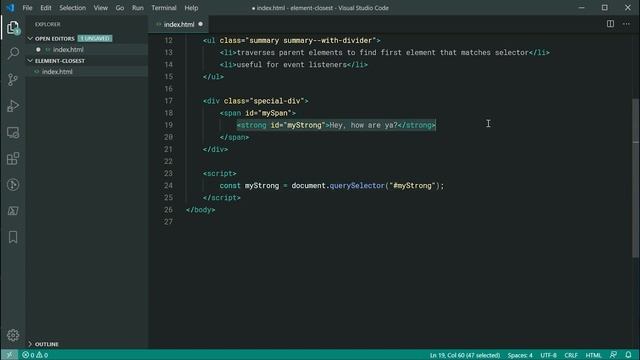This screenshot has height=360, width=640.
Task: Open the Help menu
Action: click(191, 8)
